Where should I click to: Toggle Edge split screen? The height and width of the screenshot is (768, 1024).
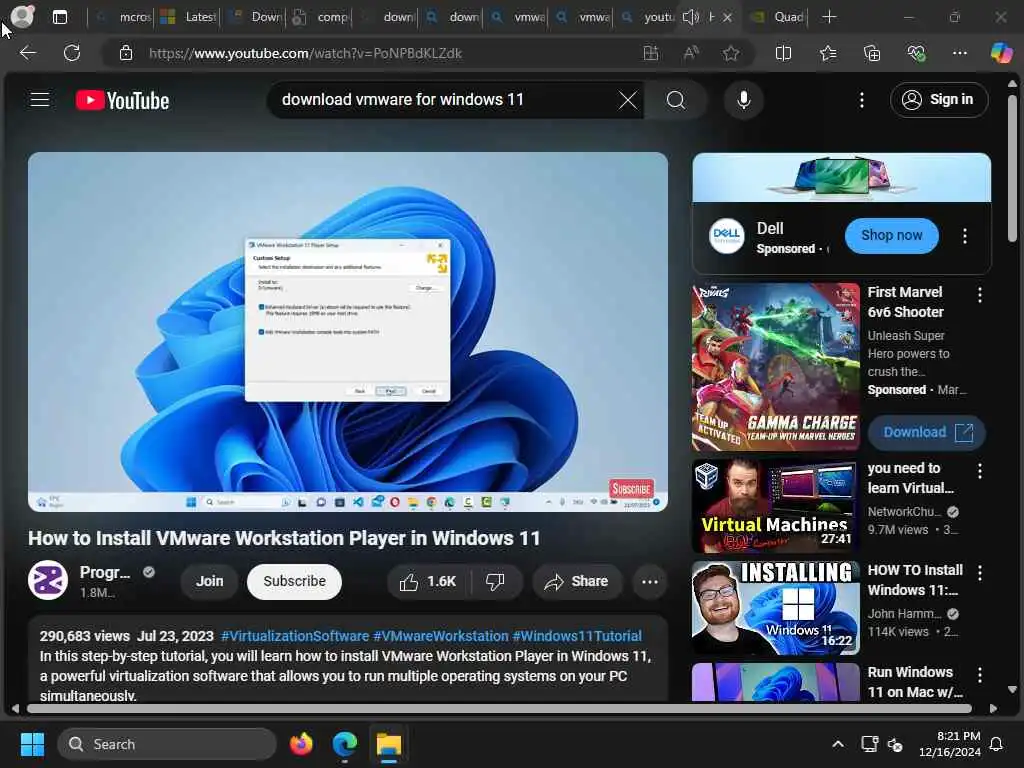[783, 53]
